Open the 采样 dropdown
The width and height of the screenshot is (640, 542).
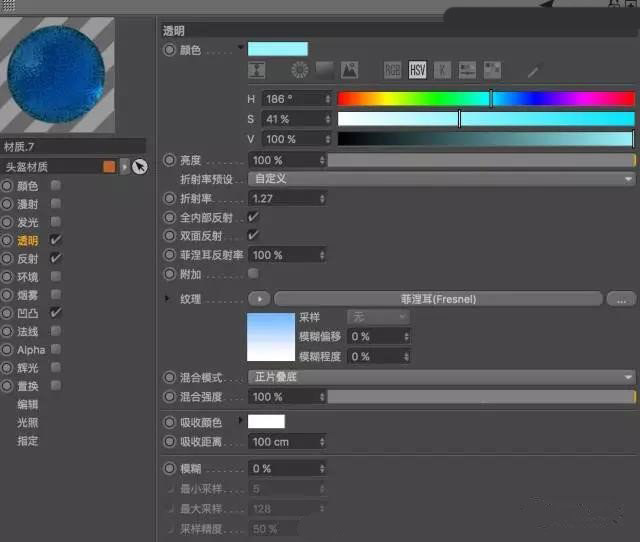point(378,317)
